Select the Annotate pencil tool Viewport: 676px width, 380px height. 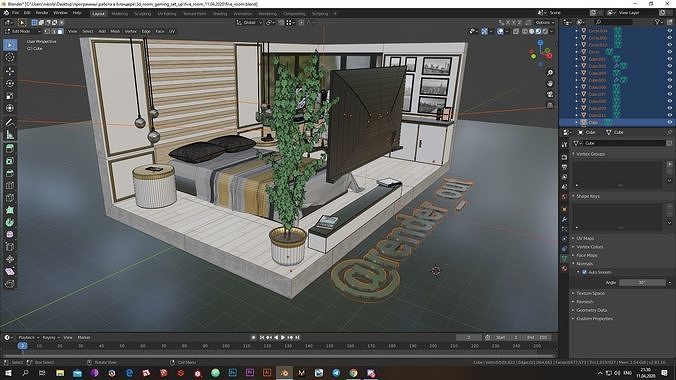point(9,122)
